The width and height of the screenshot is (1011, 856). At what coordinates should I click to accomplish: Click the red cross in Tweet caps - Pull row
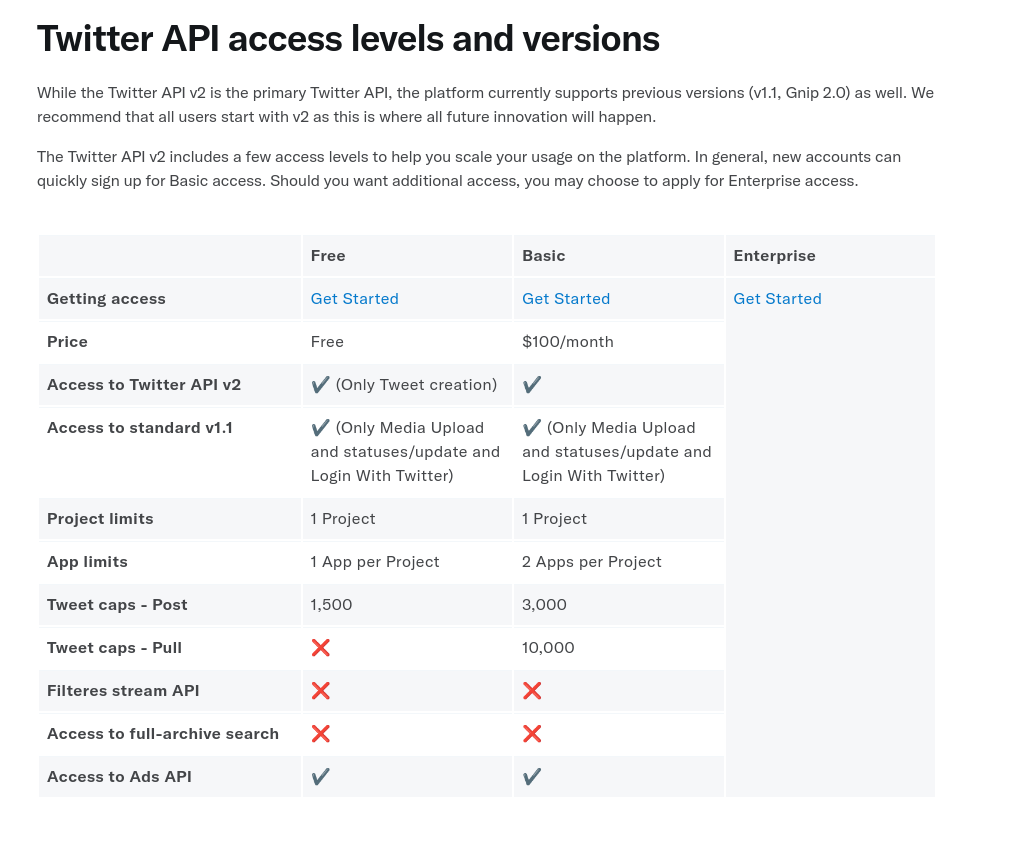tap(320, 648)
